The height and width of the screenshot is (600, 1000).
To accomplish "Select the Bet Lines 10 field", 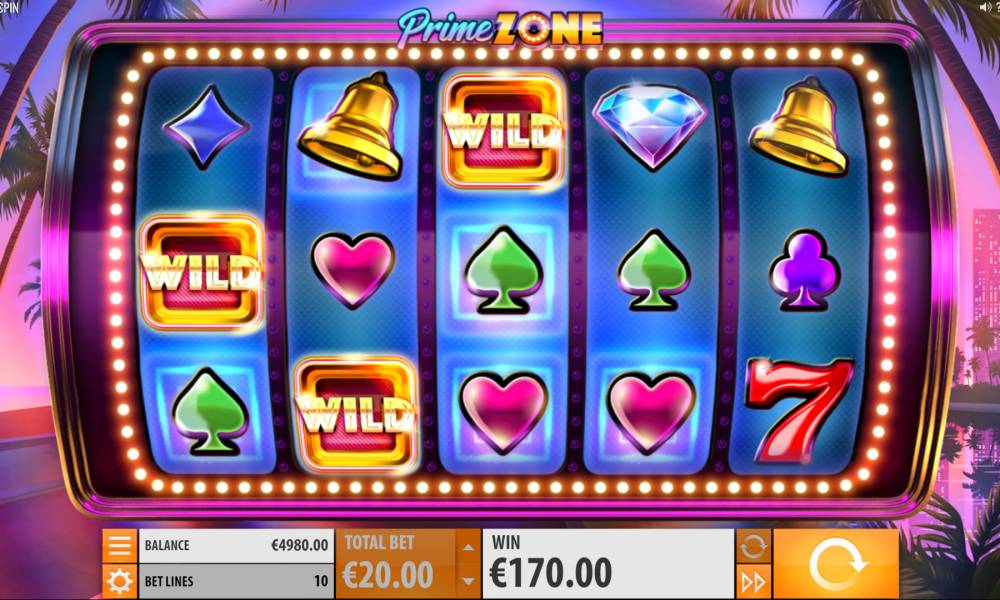I will [236, 581].
